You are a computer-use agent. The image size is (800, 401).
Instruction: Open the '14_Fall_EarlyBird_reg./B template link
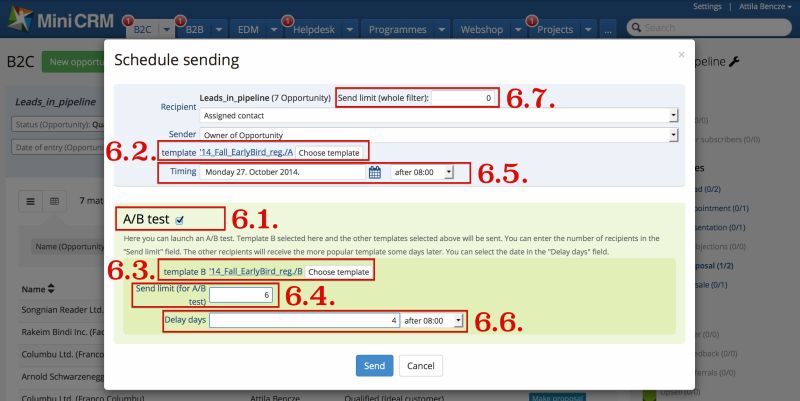[x=256, y=271]
